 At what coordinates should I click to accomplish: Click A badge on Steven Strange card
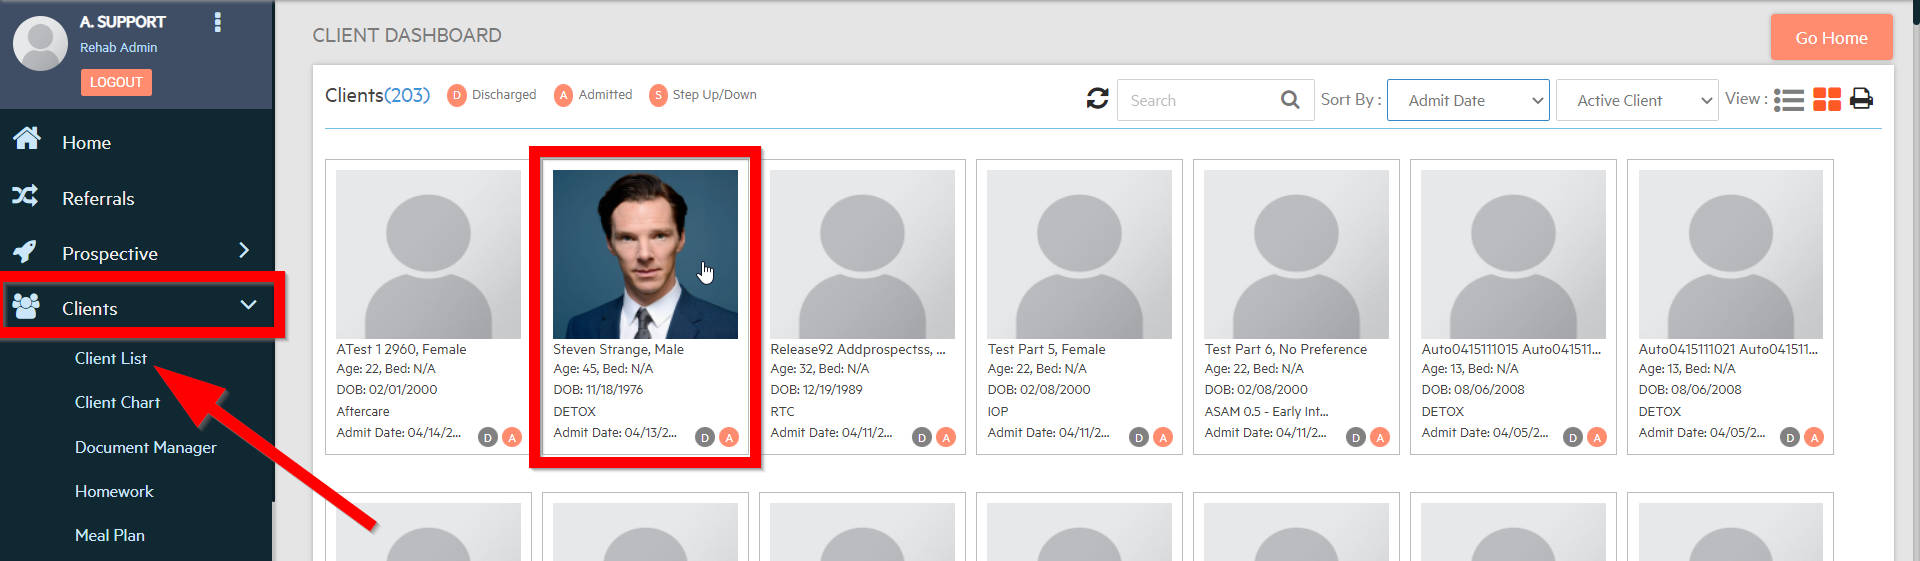[729, 437]
